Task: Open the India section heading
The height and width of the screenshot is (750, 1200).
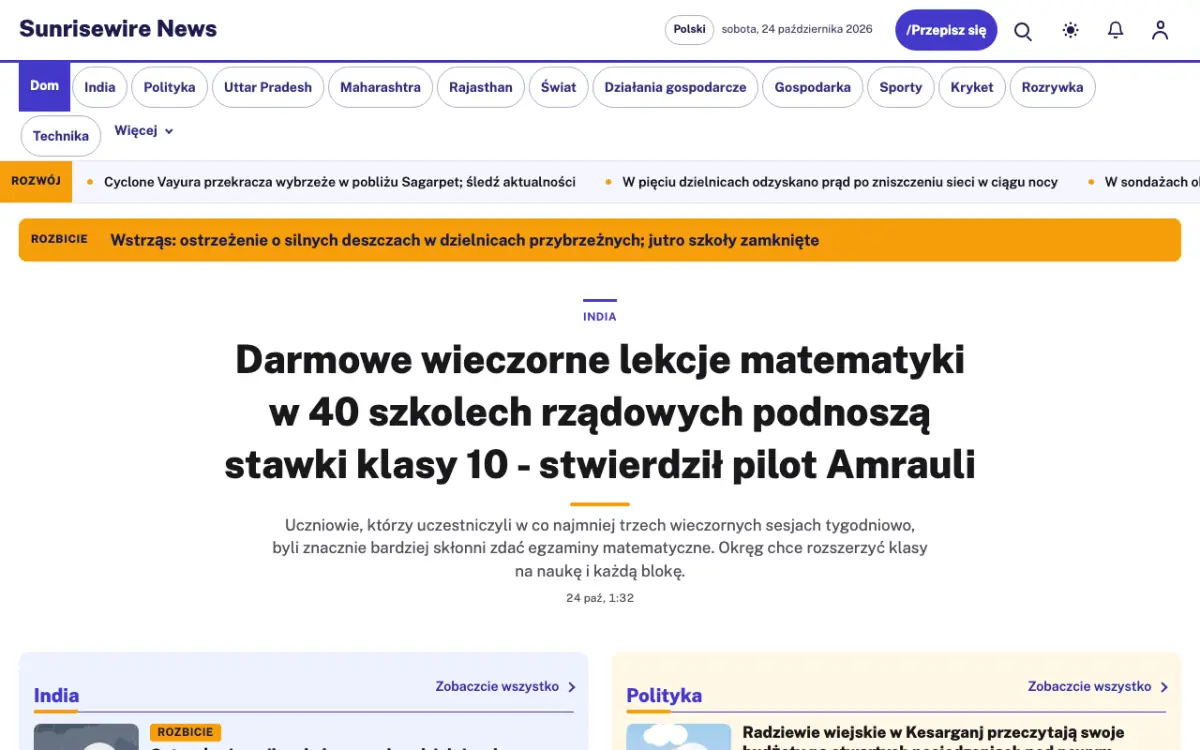Action: tap(56, 695)
